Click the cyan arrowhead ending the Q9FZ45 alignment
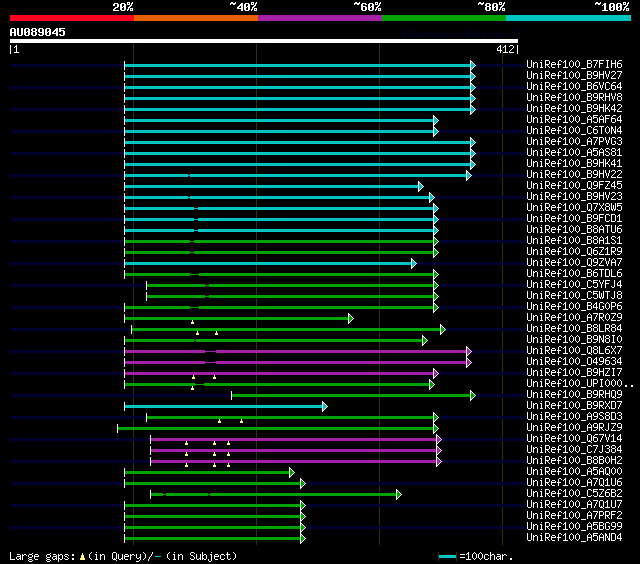The width and height of the screenshot is (640, 564). point(421,187)
